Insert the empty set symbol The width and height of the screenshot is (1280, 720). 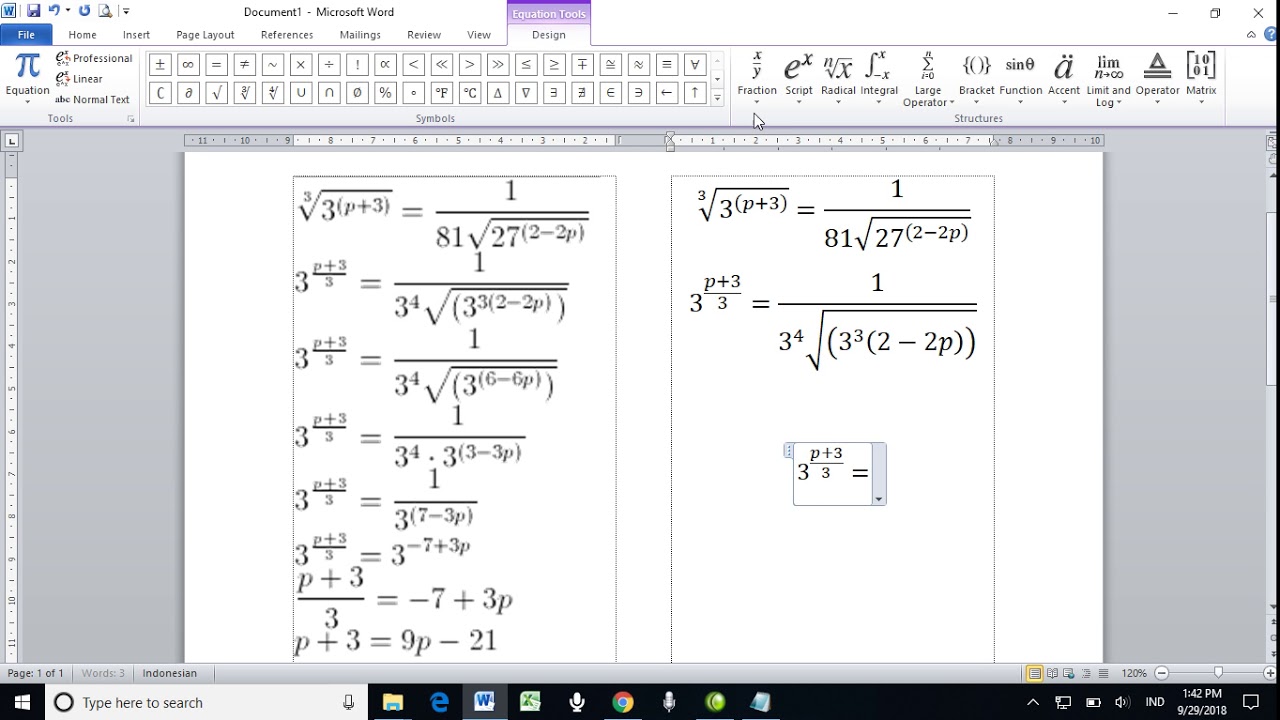tap(357, 93)
